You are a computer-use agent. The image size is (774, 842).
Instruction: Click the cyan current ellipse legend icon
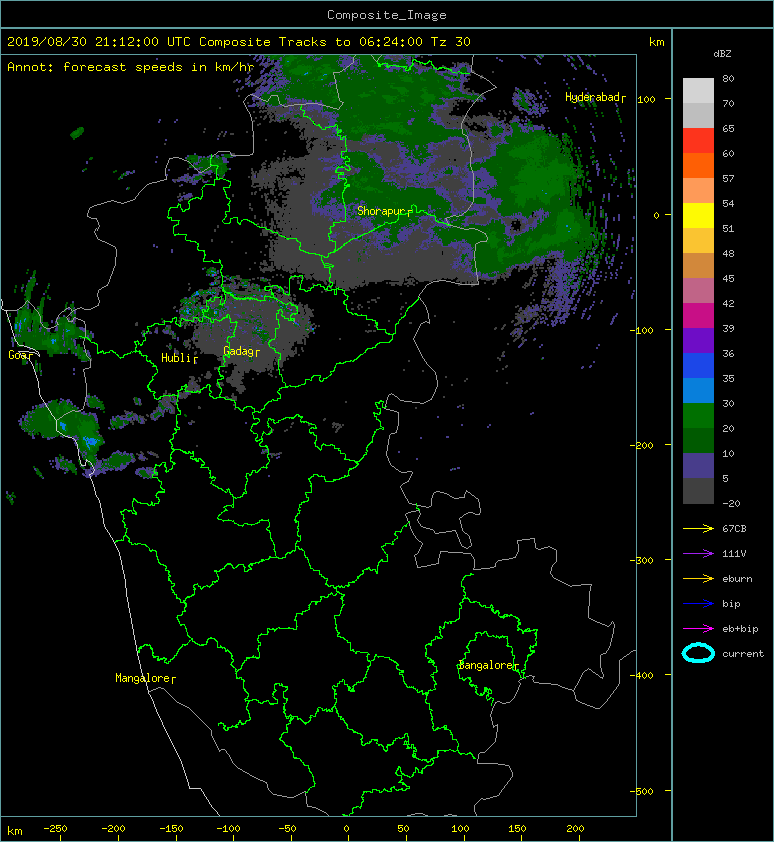pyautogui.click(x=698, y=653)
